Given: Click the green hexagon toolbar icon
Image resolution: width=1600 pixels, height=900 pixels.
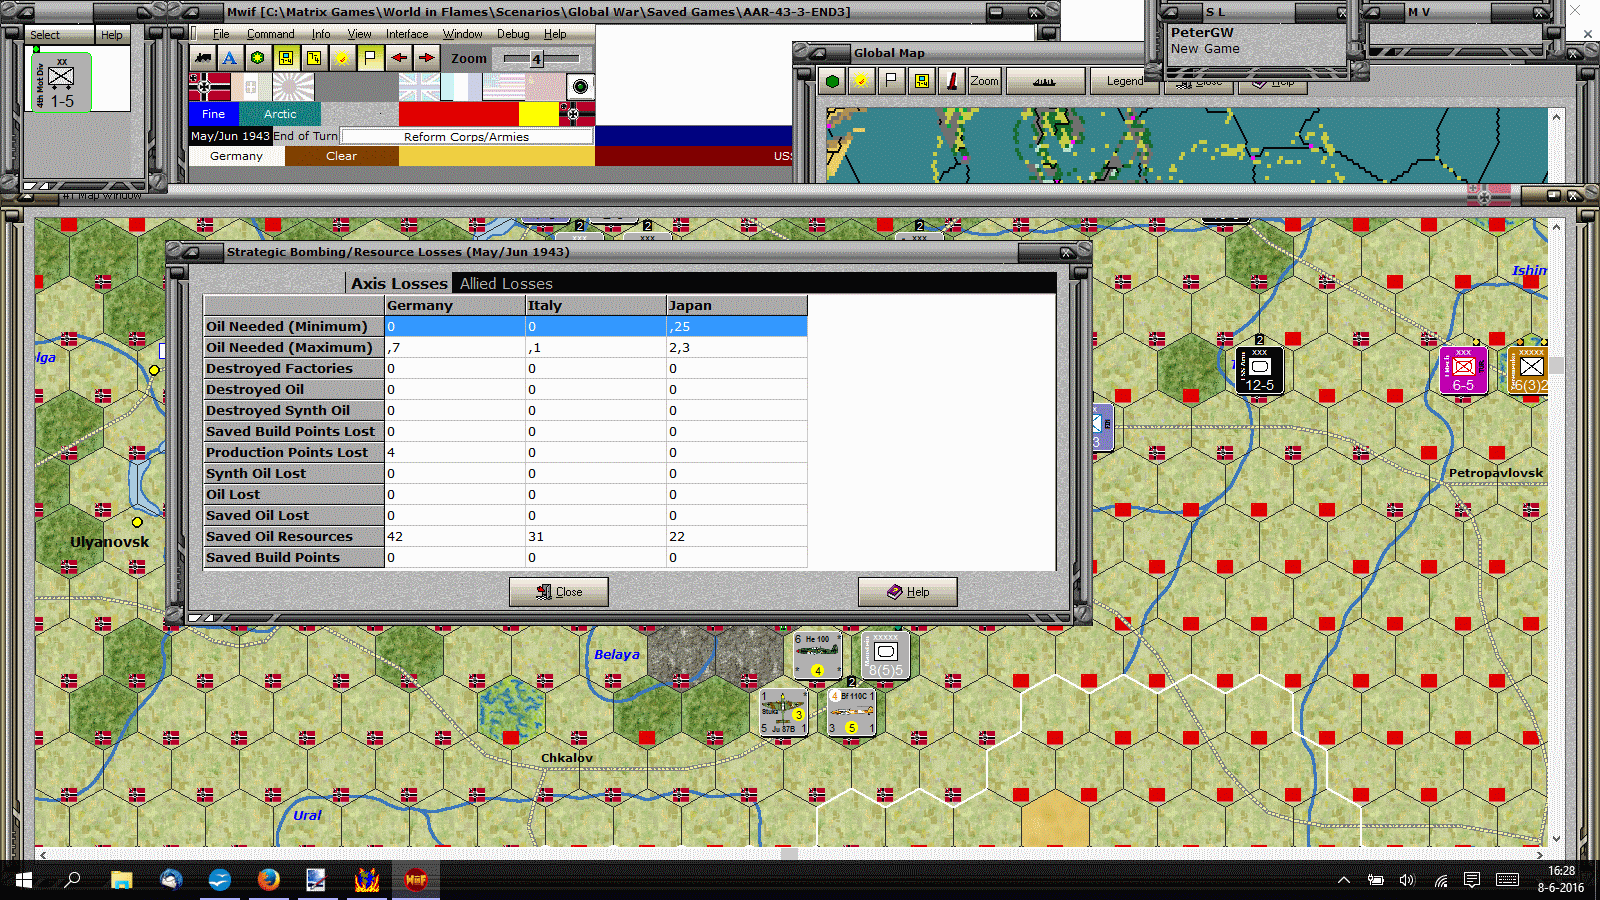Looking at the screenshot, I should 258,58.
